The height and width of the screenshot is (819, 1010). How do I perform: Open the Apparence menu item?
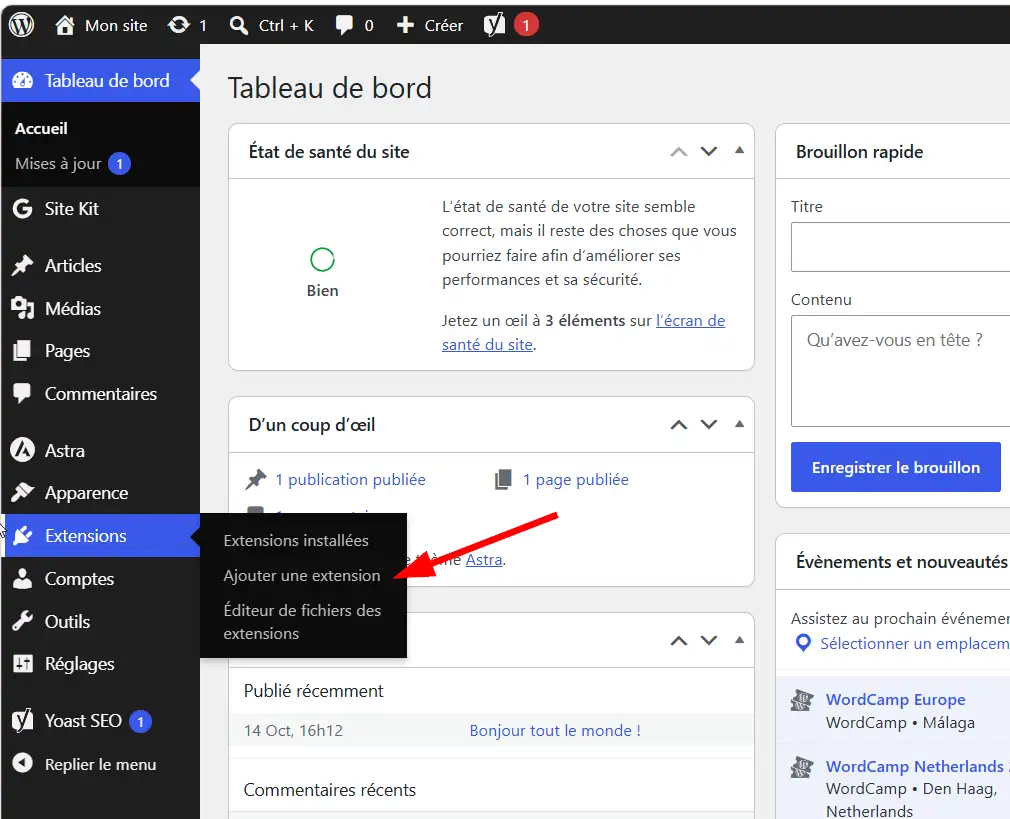[86, 493]
